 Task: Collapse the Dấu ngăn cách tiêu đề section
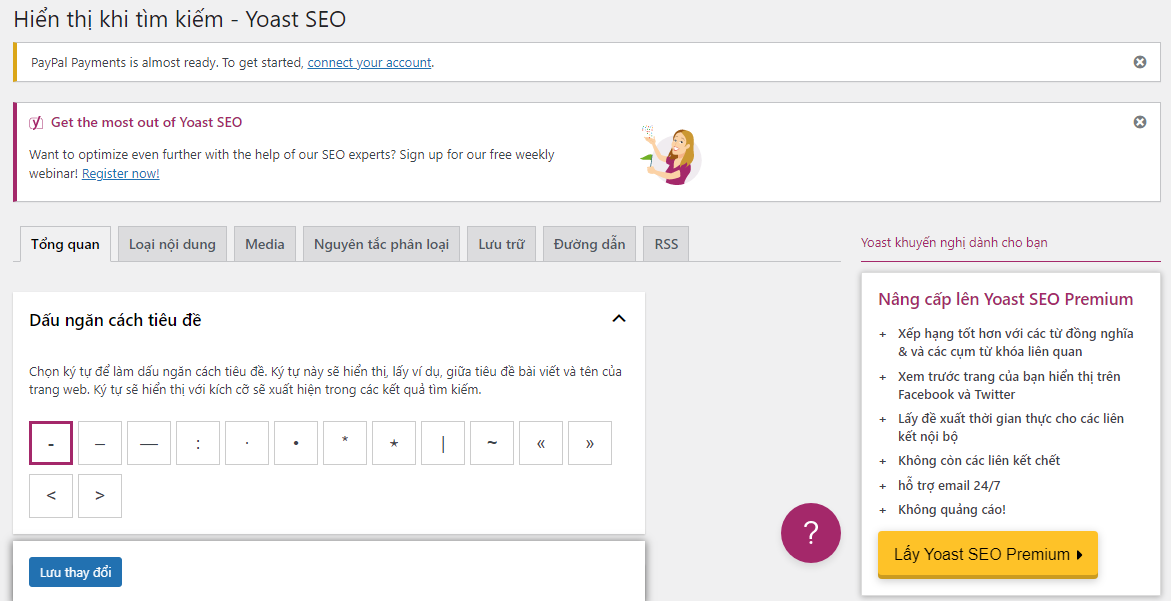pos(618,319)
